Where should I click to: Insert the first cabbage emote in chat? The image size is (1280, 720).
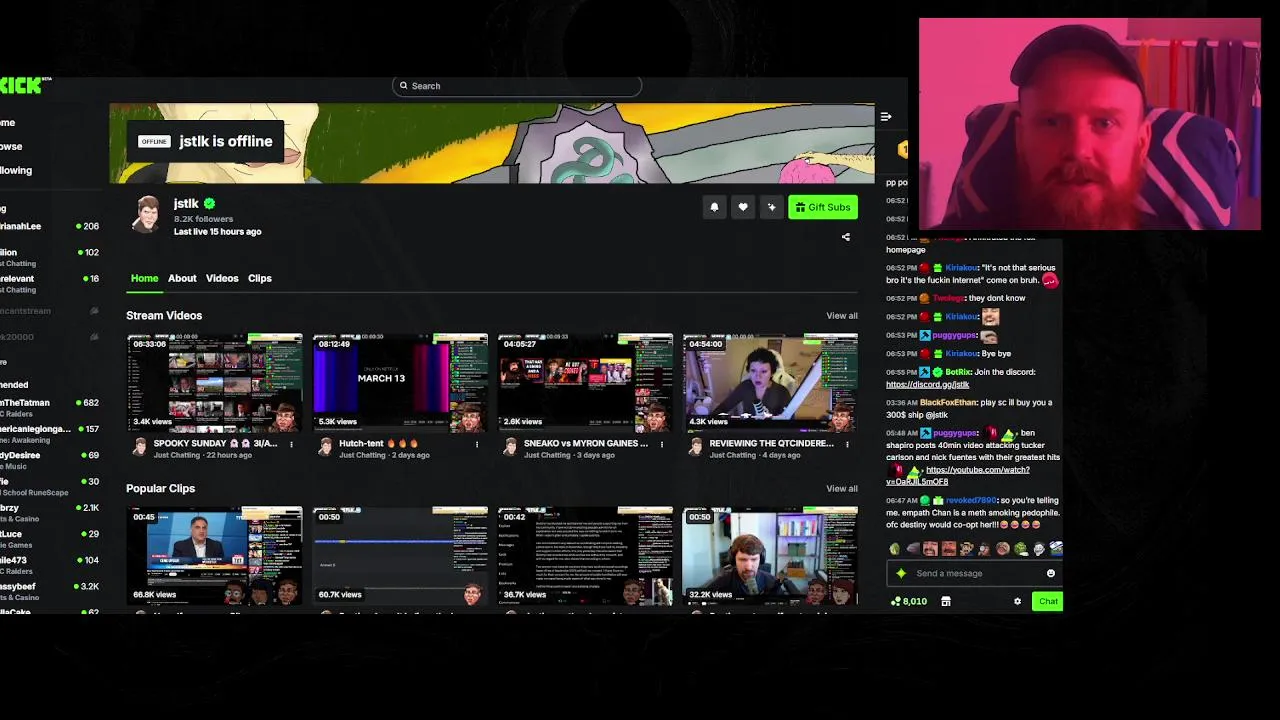tap(895, 549)
